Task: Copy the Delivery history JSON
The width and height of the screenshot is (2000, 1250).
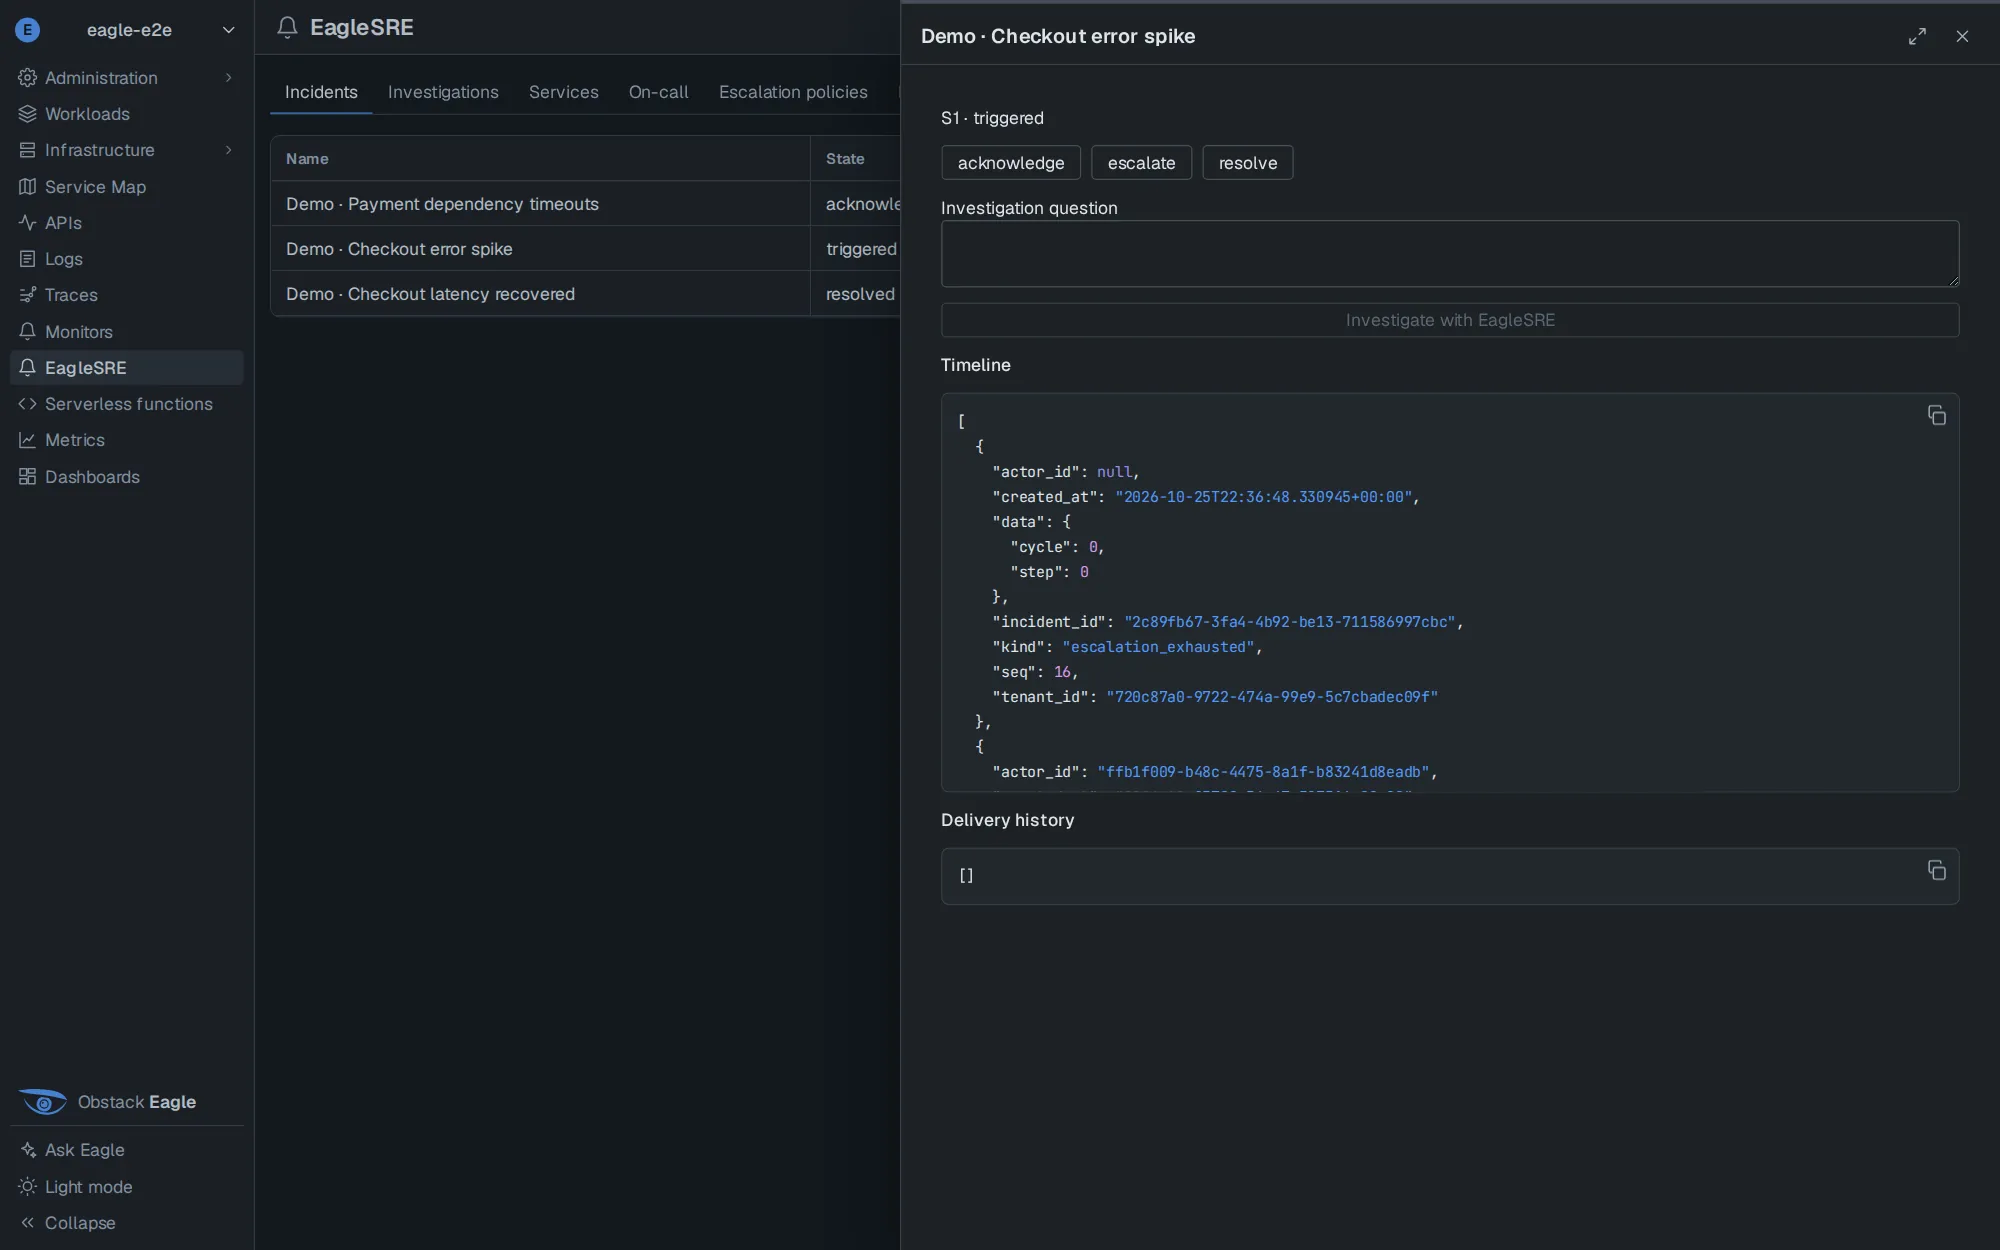Action: 1937,870
